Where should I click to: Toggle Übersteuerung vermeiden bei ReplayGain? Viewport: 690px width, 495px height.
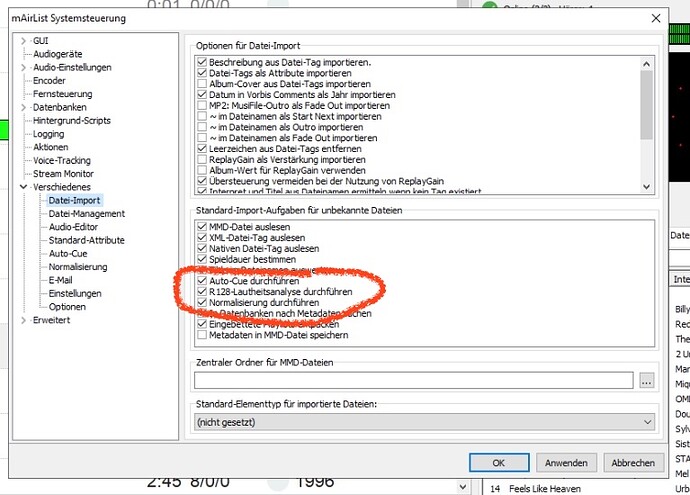pos(202,181)
